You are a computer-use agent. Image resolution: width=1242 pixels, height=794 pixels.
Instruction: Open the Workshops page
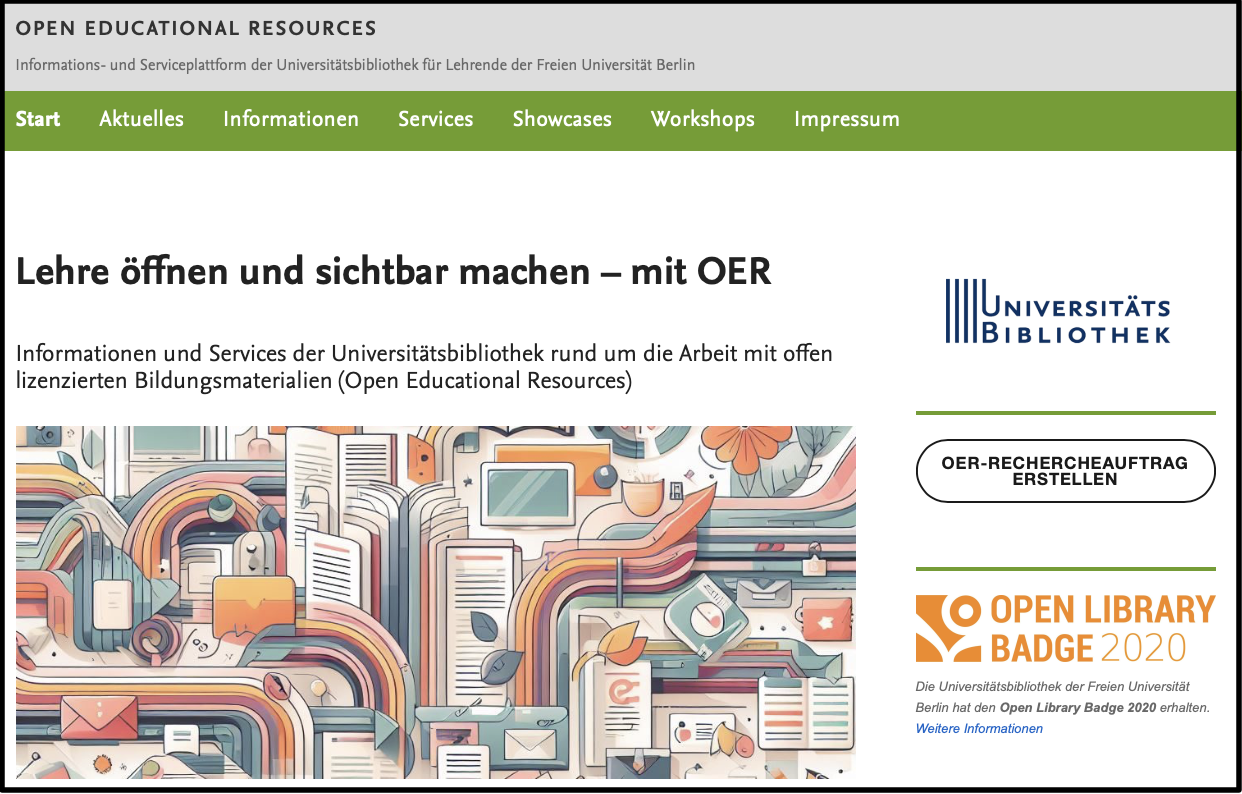[703, 120]
